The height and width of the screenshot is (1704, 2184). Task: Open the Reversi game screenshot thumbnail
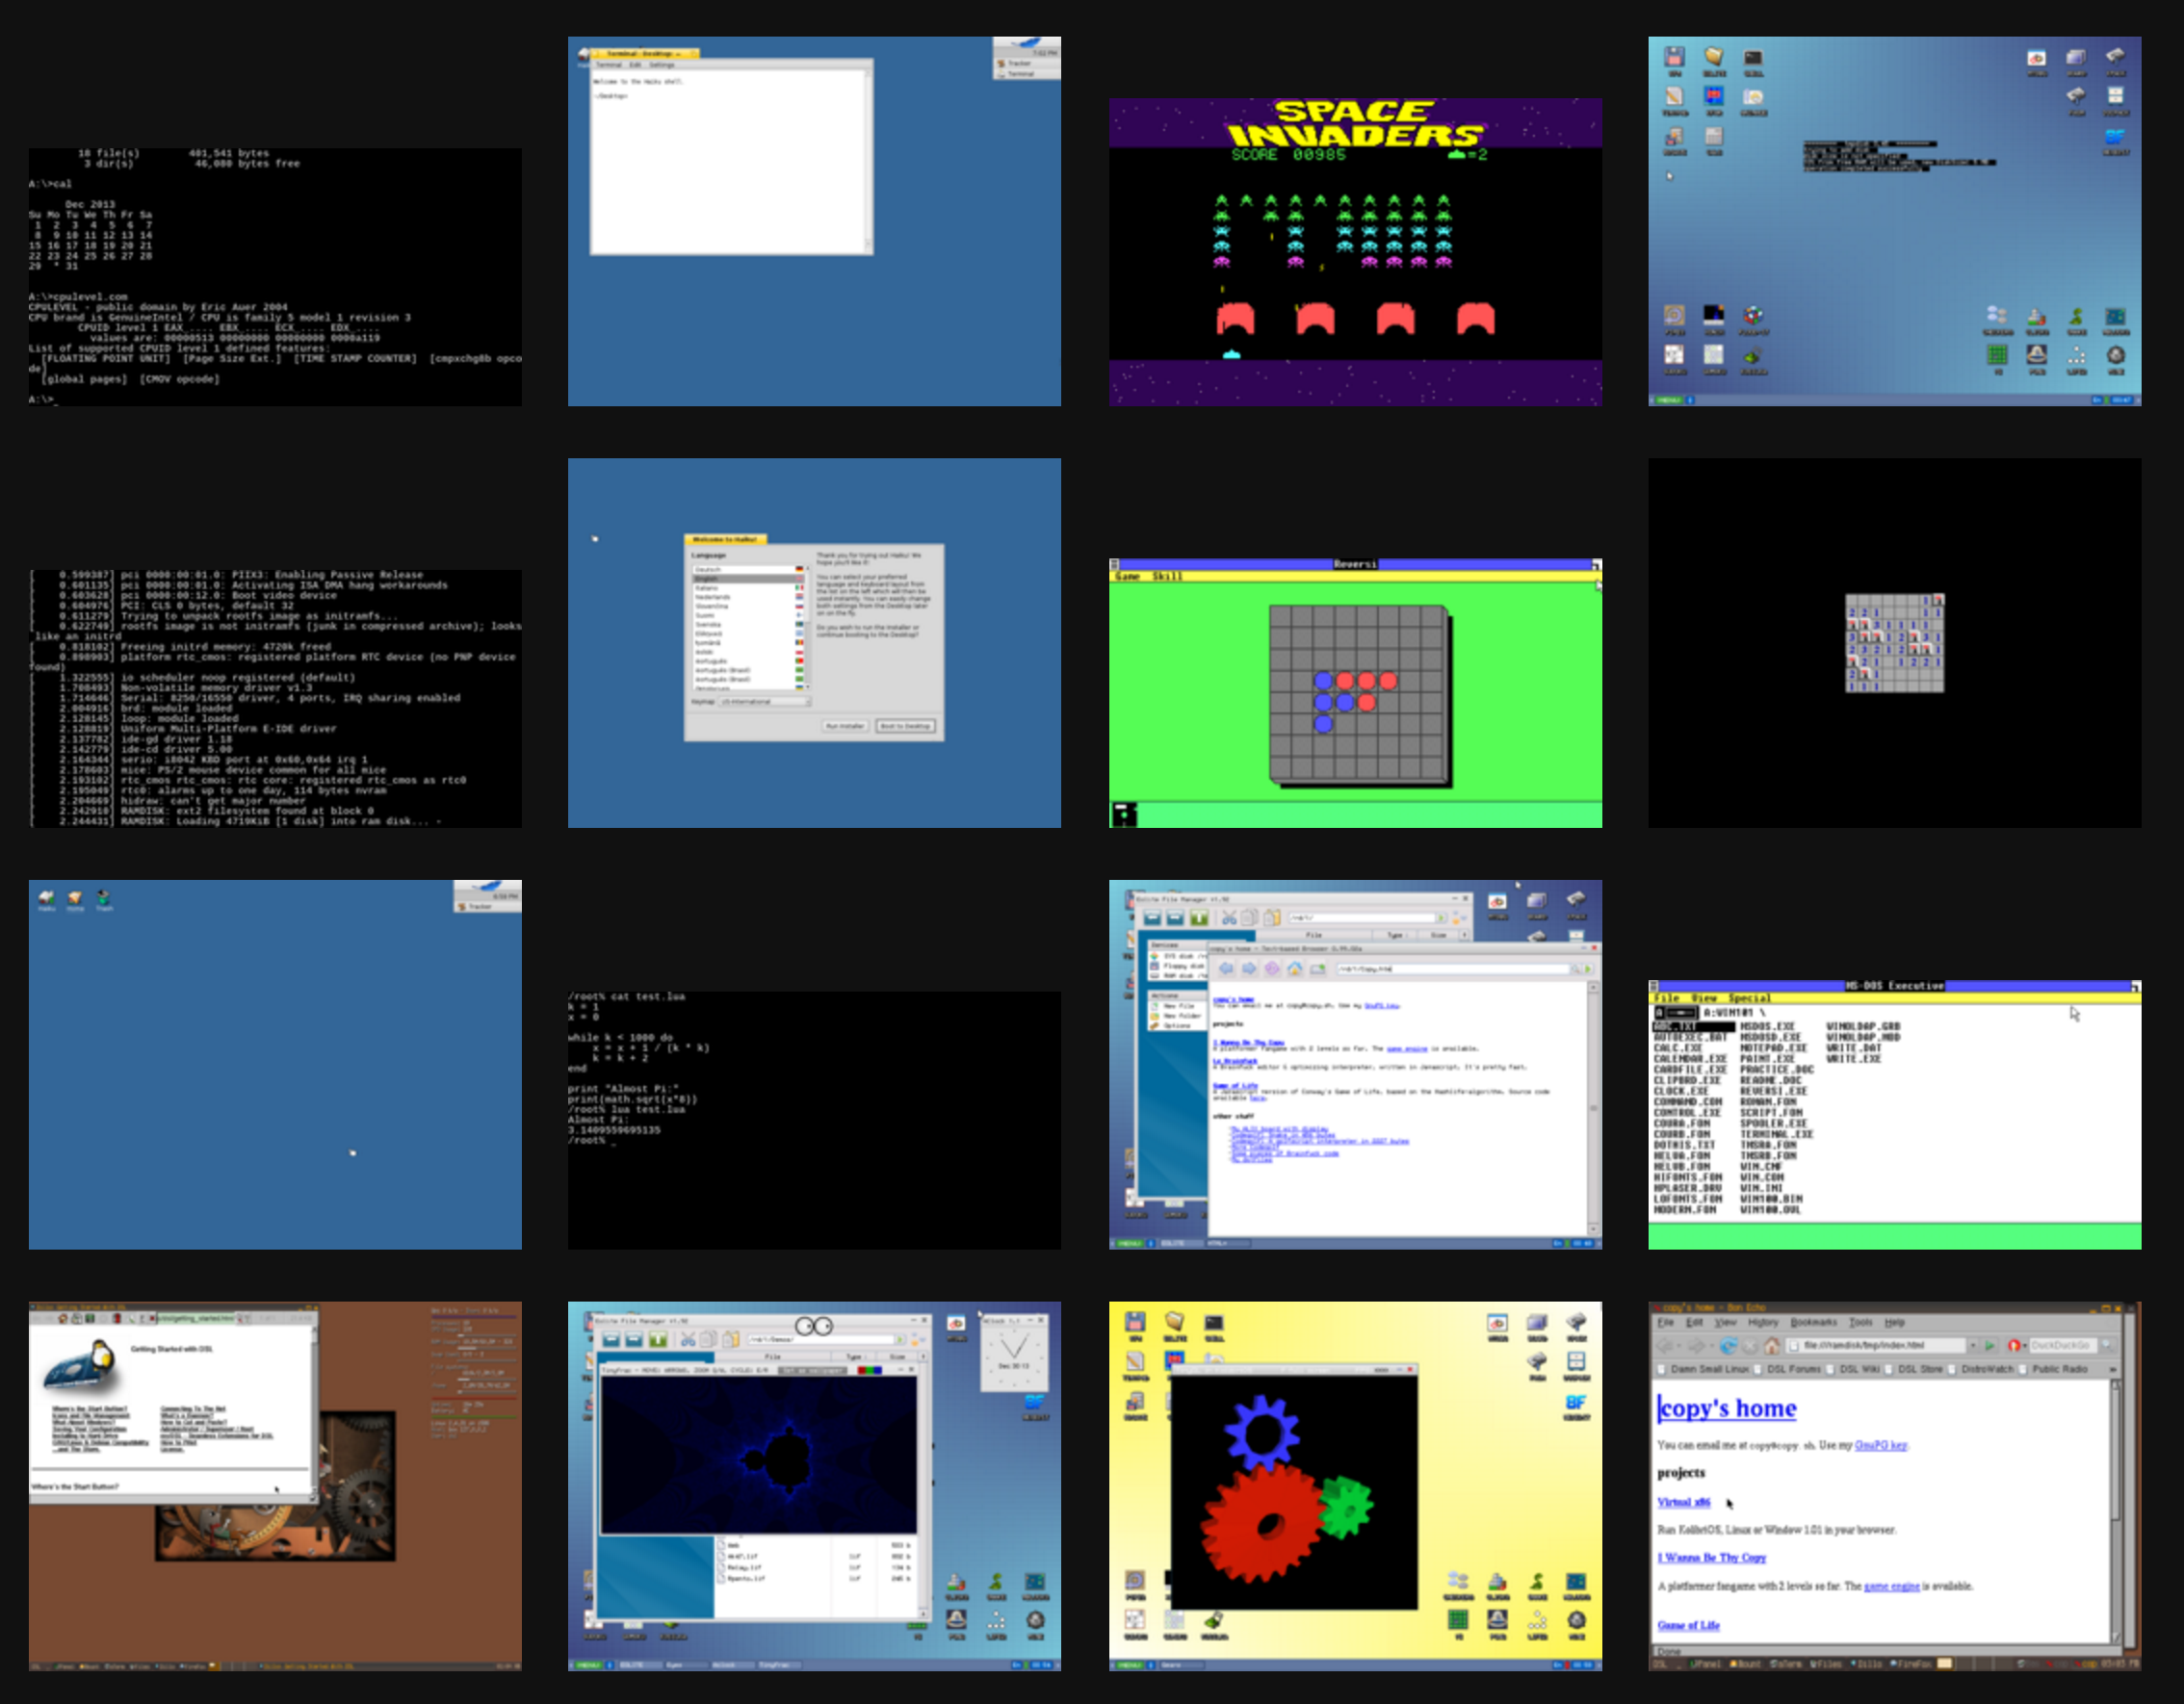(1355, 693)
